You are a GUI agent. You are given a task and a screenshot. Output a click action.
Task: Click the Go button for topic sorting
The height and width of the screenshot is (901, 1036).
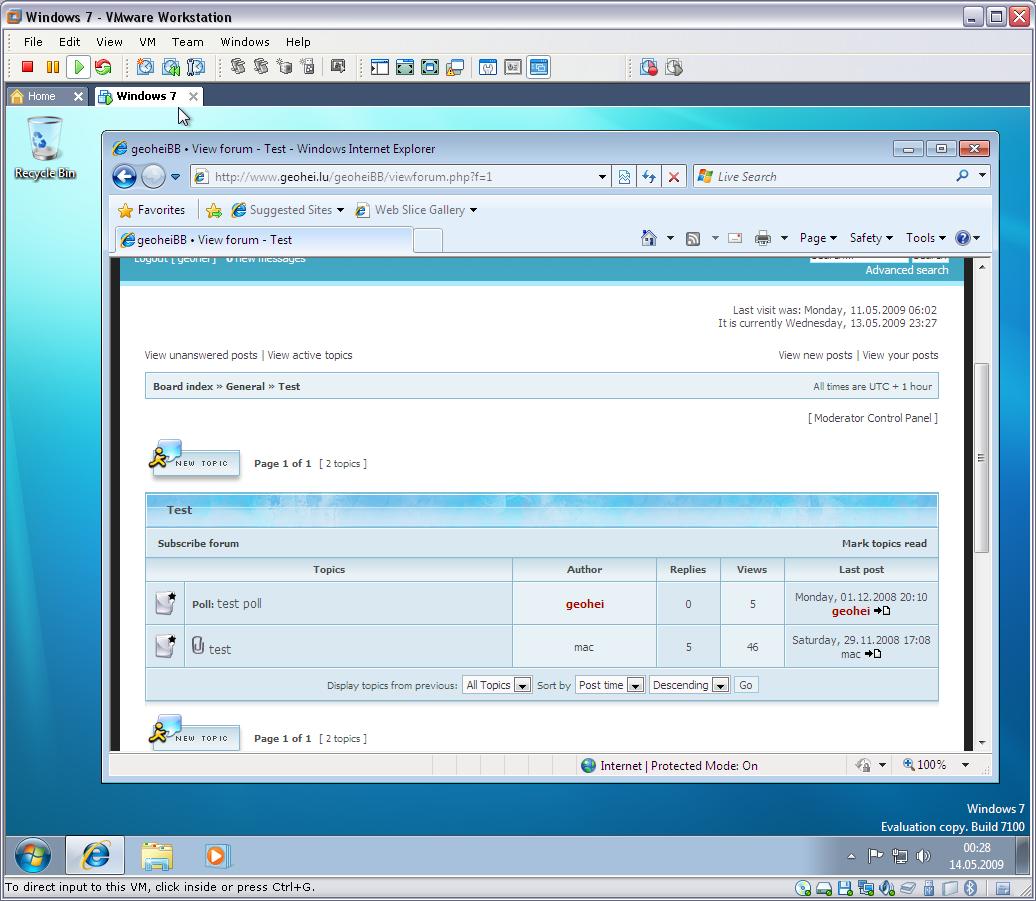pyautogui.click(x=746, y=685)
